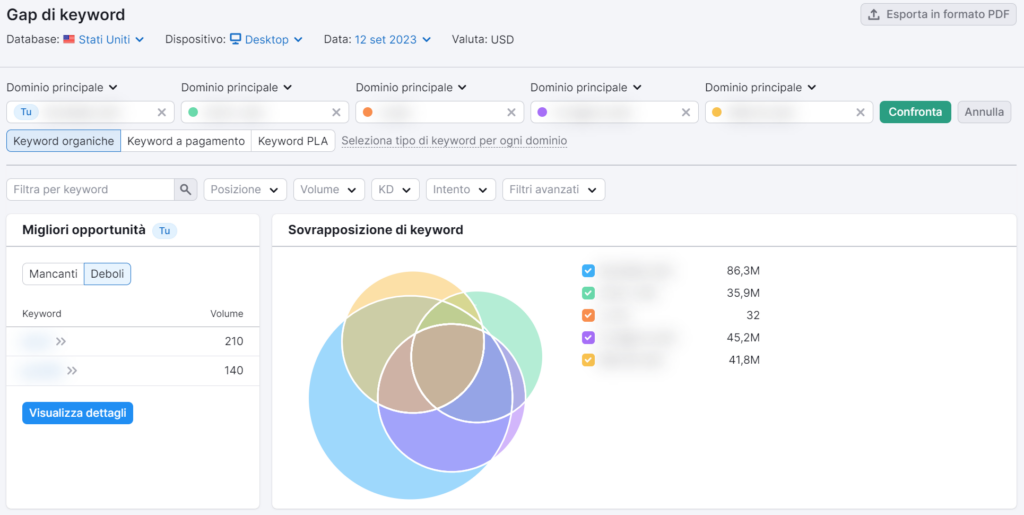Image resolution: width=1024 pixels, height=515 pixels.
Task: Click the Volume column header
Action: 227,314
